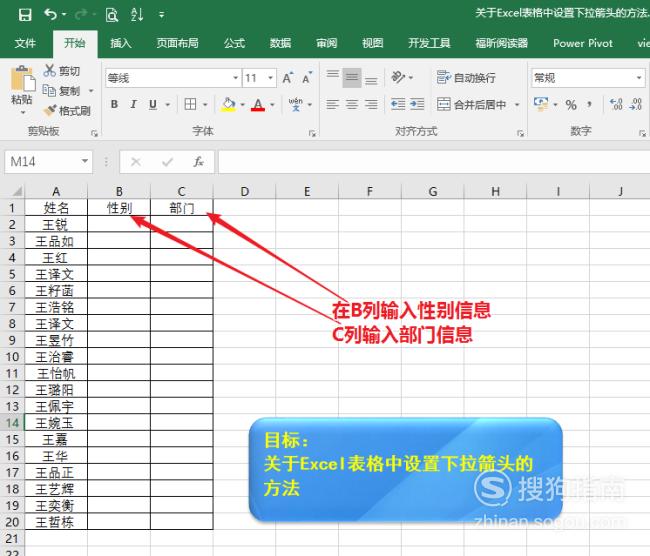
Task: Switch to the 数据 tab
Action: coord(281,43)
